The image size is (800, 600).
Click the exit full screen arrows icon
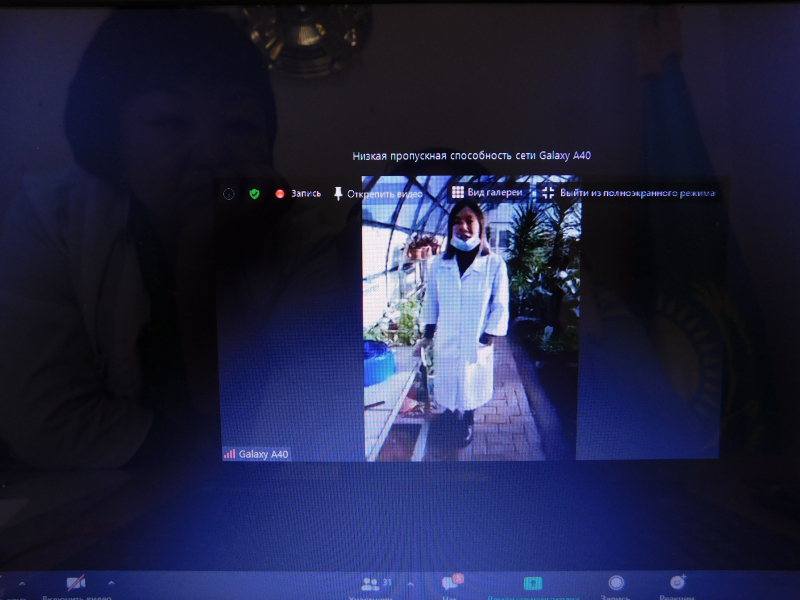coord(547,192)
